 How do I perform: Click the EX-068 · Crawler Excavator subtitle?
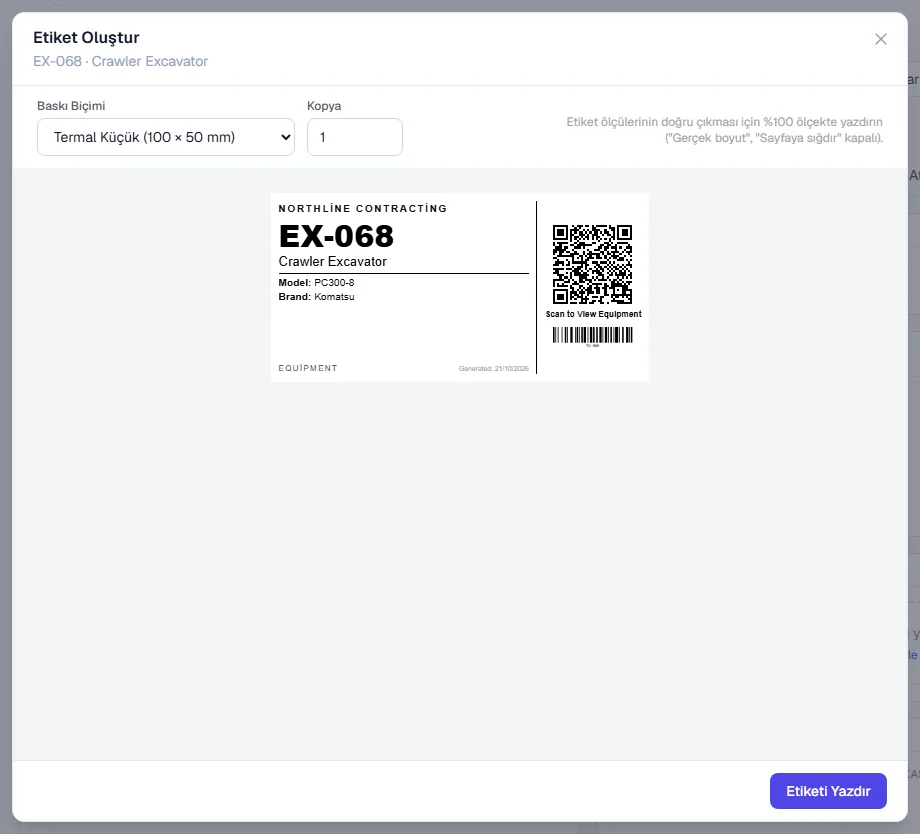pyautogui.click(x=120, y=61)
